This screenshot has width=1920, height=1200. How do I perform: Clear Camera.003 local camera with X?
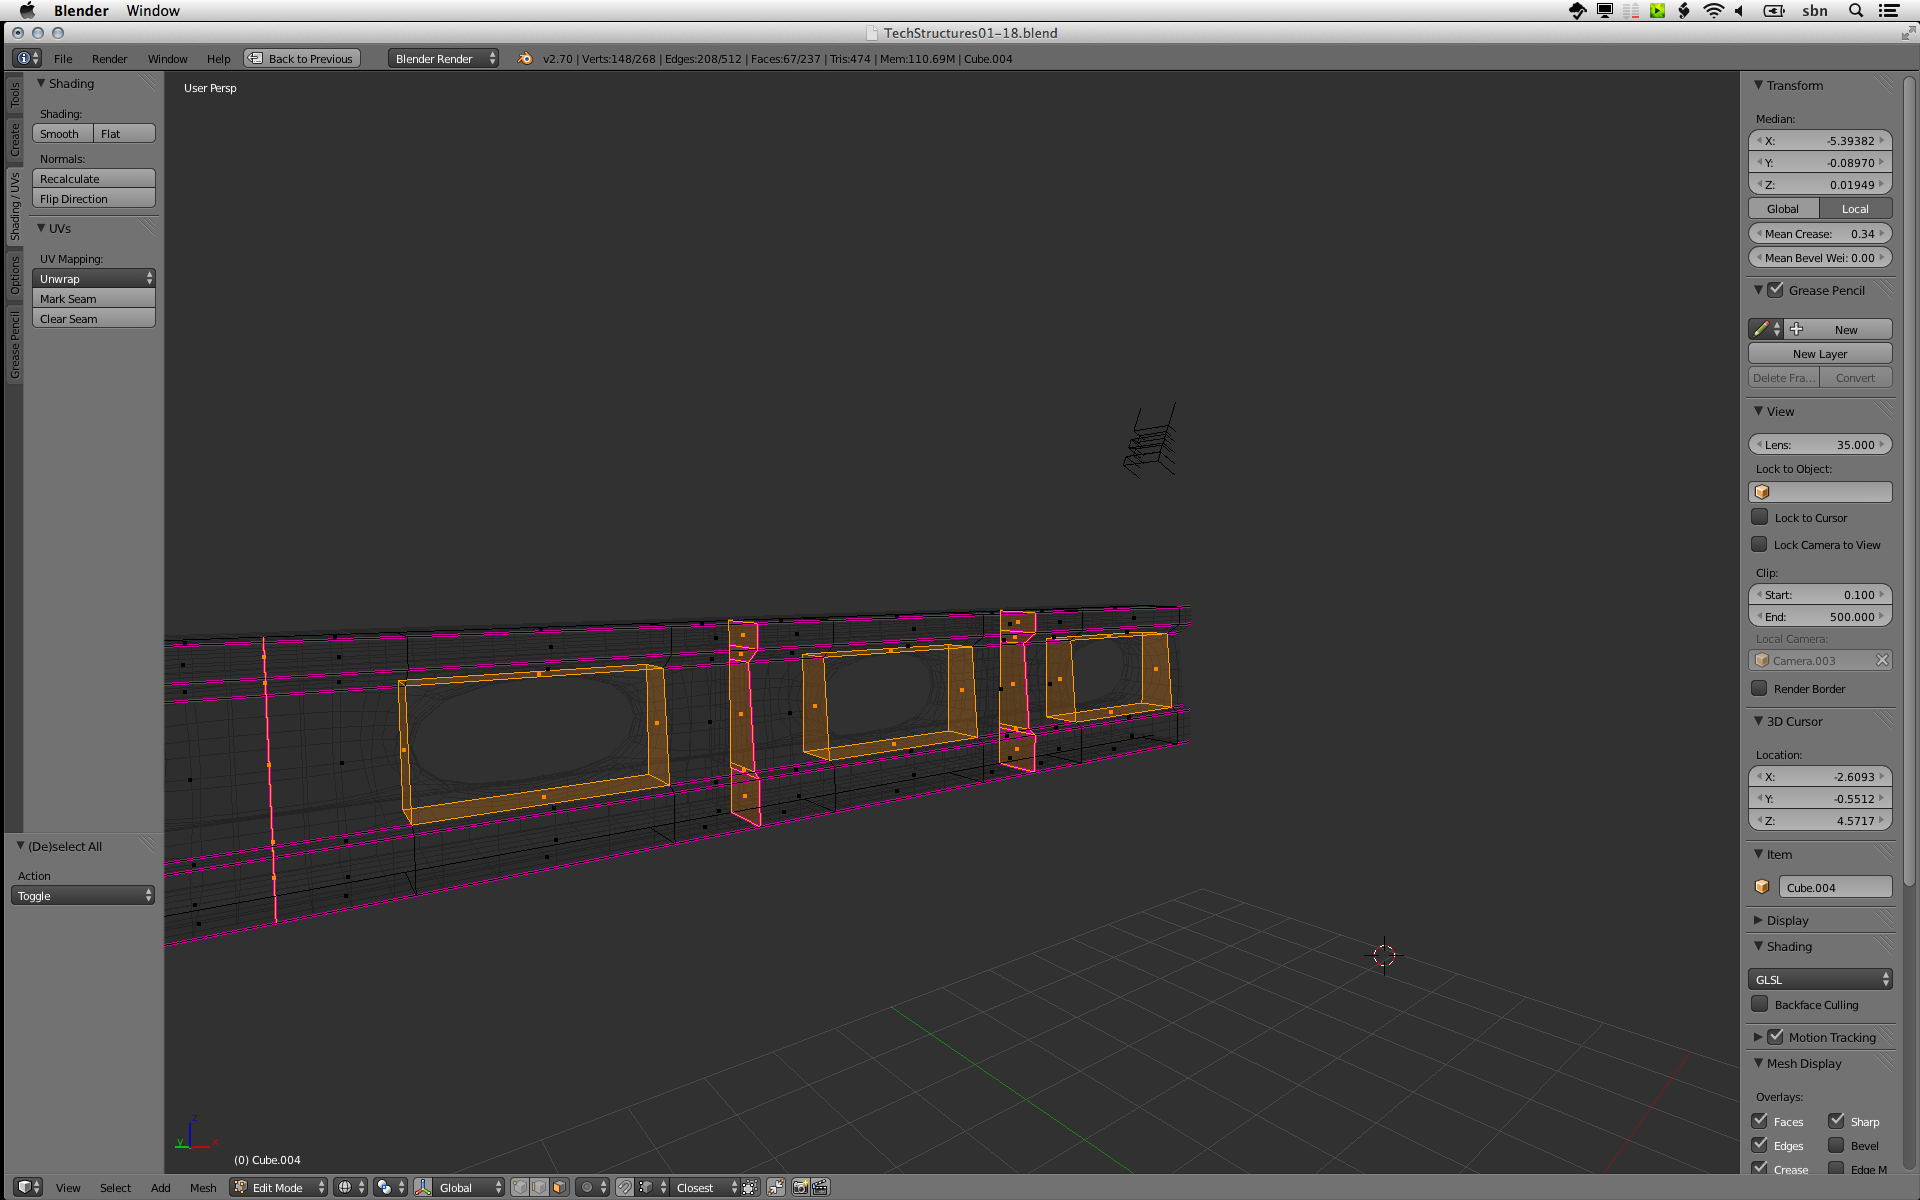(1882, 660)
